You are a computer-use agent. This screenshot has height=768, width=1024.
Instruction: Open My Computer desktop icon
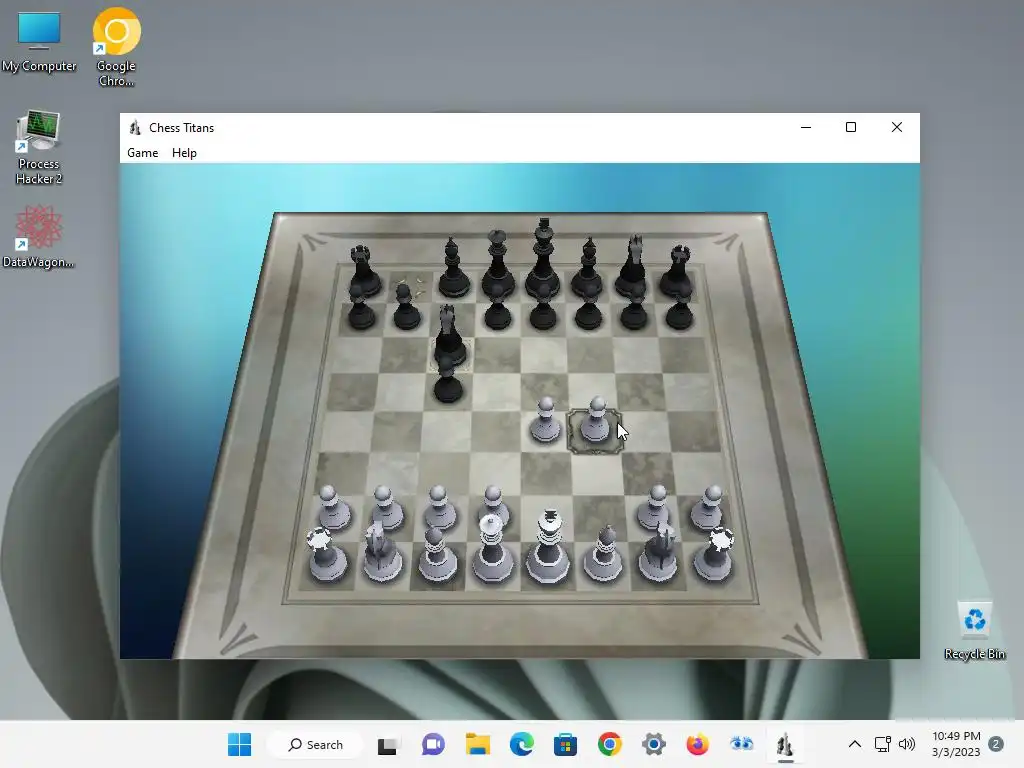coord(39,40)
